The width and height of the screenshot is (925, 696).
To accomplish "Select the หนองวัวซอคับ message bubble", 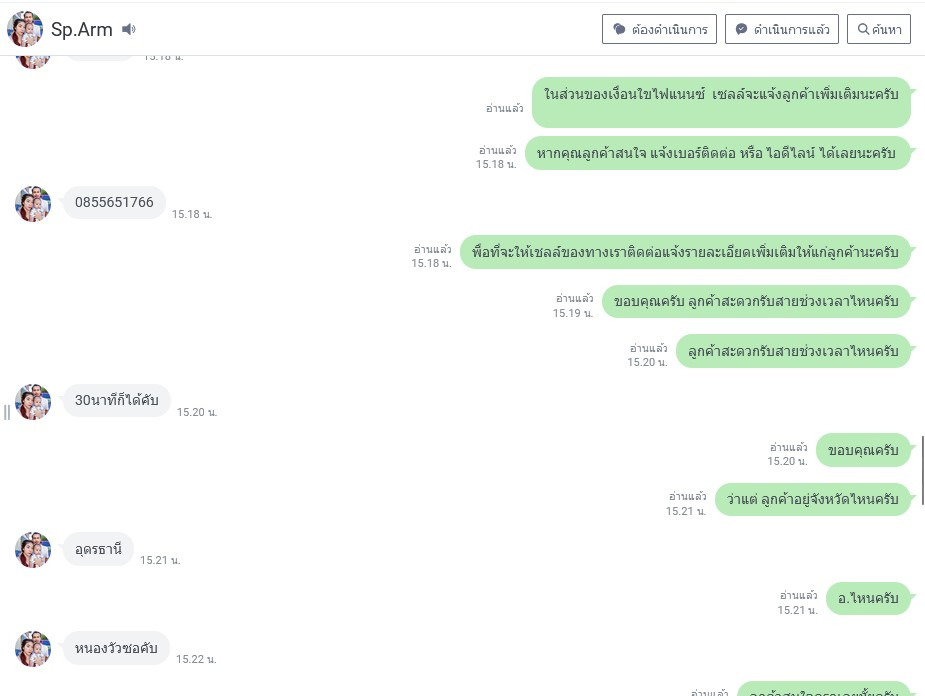I will tap(116, 648).
